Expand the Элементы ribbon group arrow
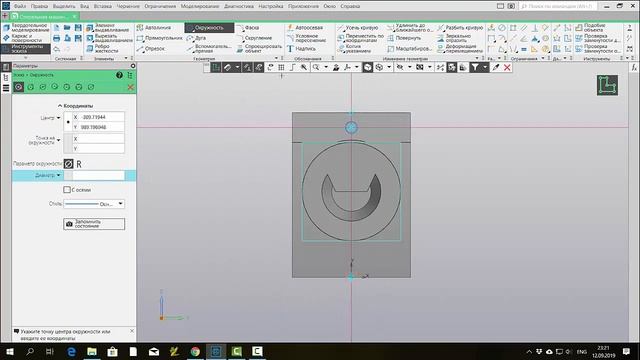Viewport: 640px width, 360px height. (x=126, y=58)
